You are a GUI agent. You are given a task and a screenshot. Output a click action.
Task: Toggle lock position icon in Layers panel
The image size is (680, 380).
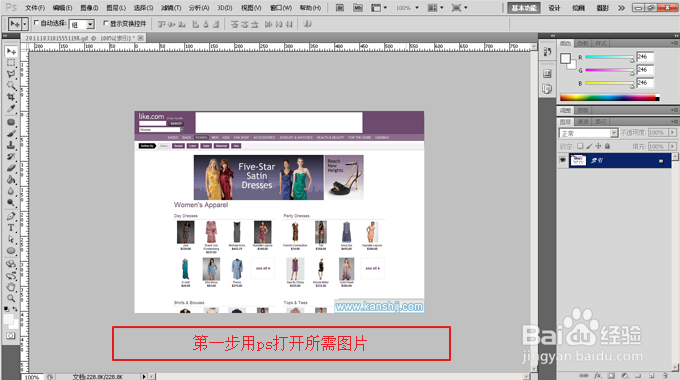598,146
